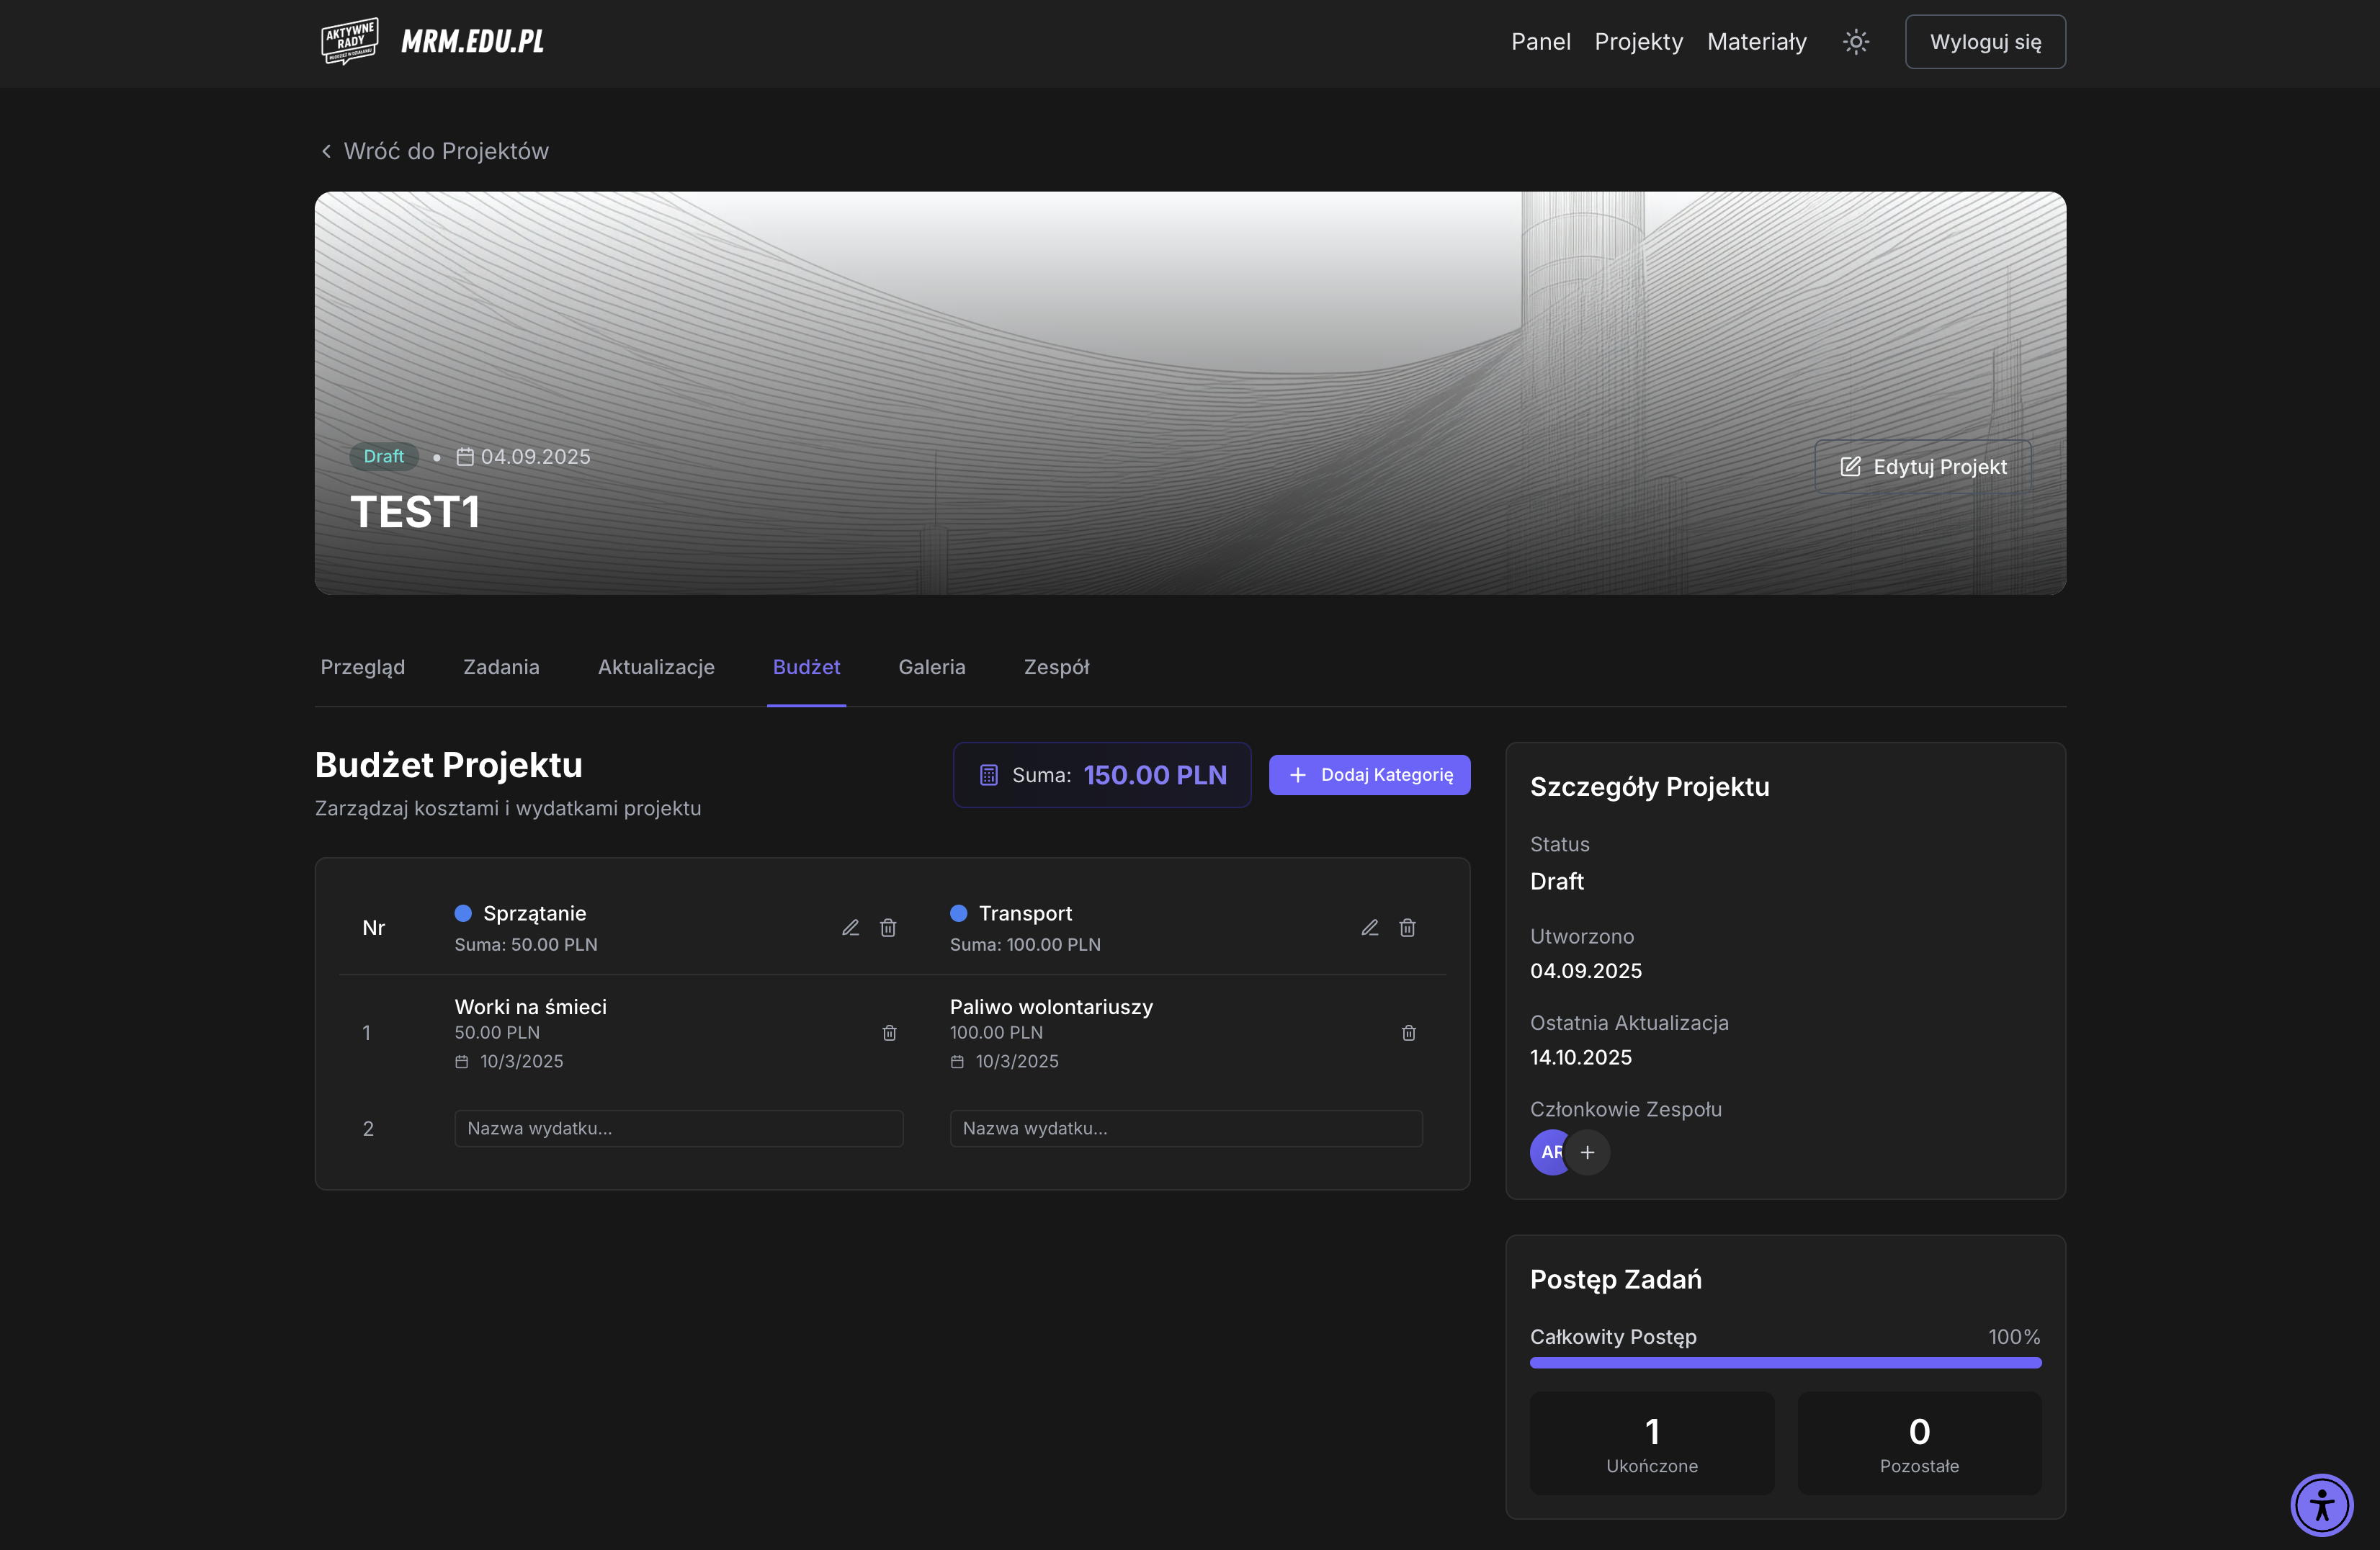This screenshot has width=2380, height=1550.
Task: Open the Galeria tab
Action: tap(931, 667)
